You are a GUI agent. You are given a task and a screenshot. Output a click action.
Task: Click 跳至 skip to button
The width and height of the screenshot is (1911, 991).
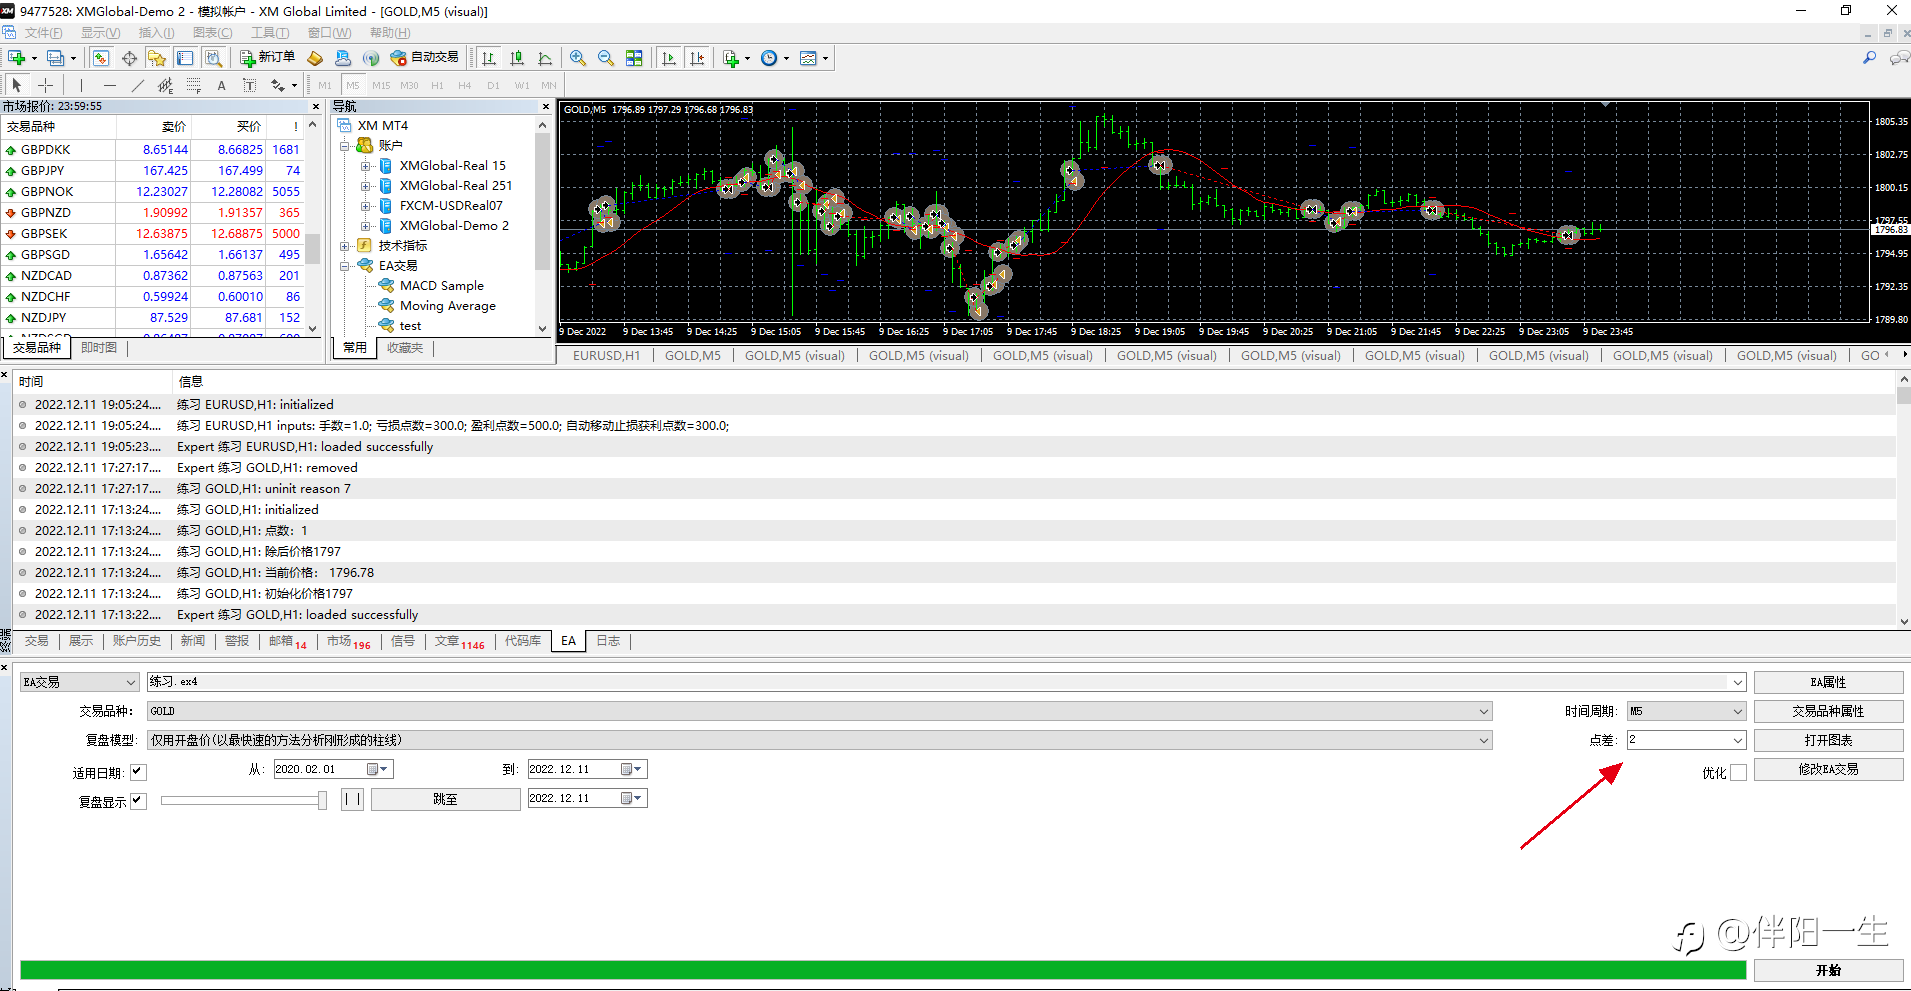[445, 799]
